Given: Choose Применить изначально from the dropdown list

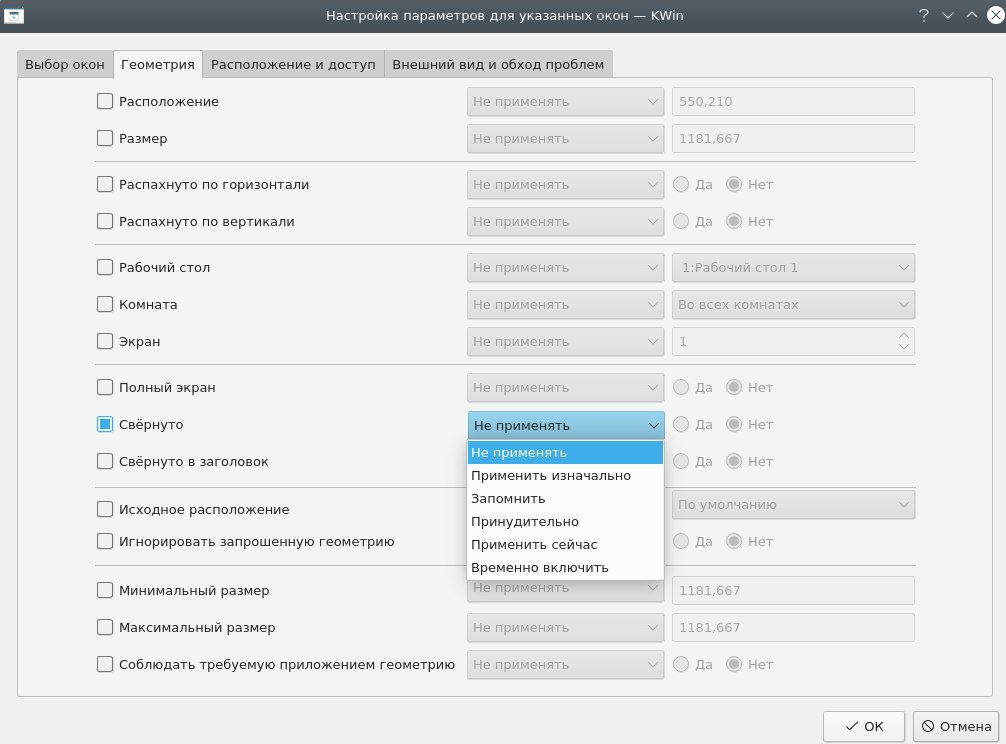Looking at the screenshot, I should click(565, 476).
